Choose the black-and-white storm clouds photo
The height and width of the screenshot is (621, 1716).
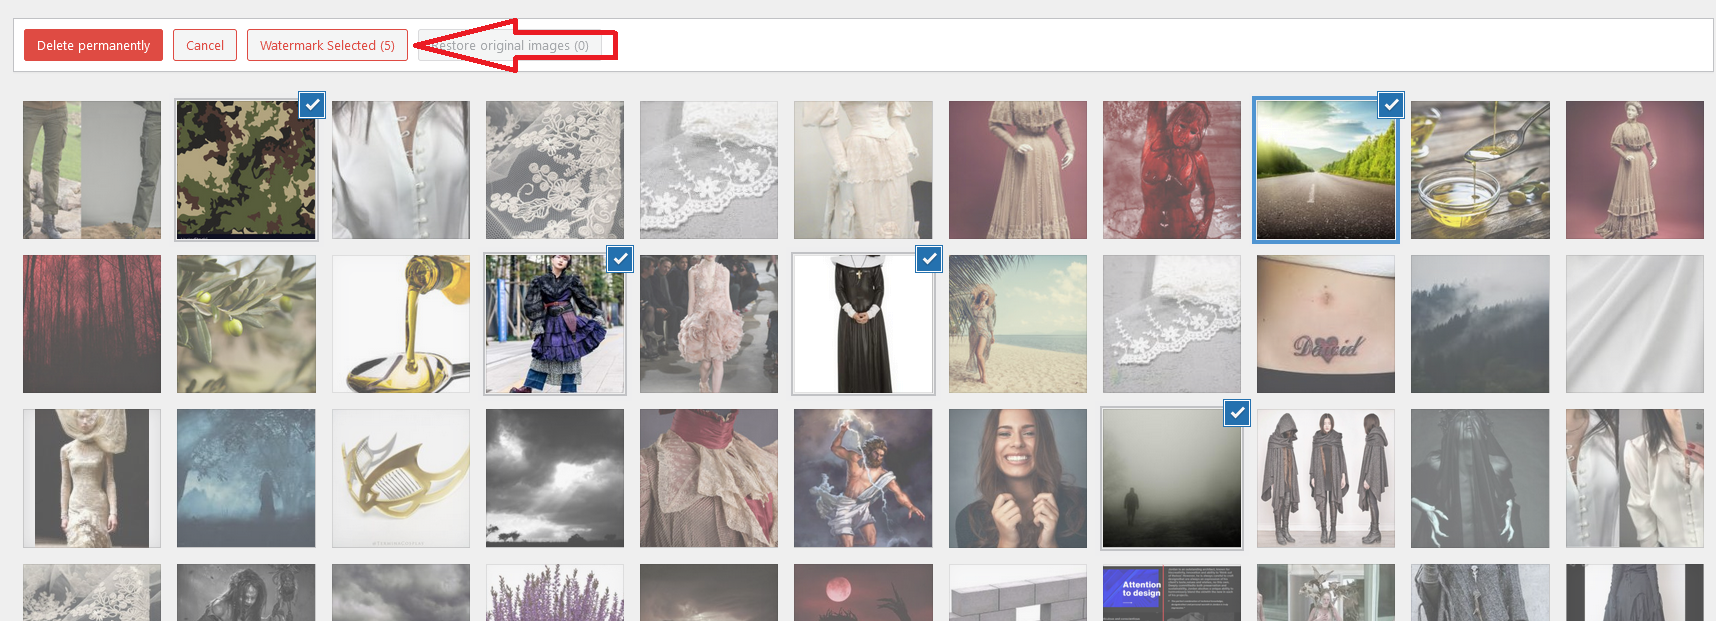[555, 478]
